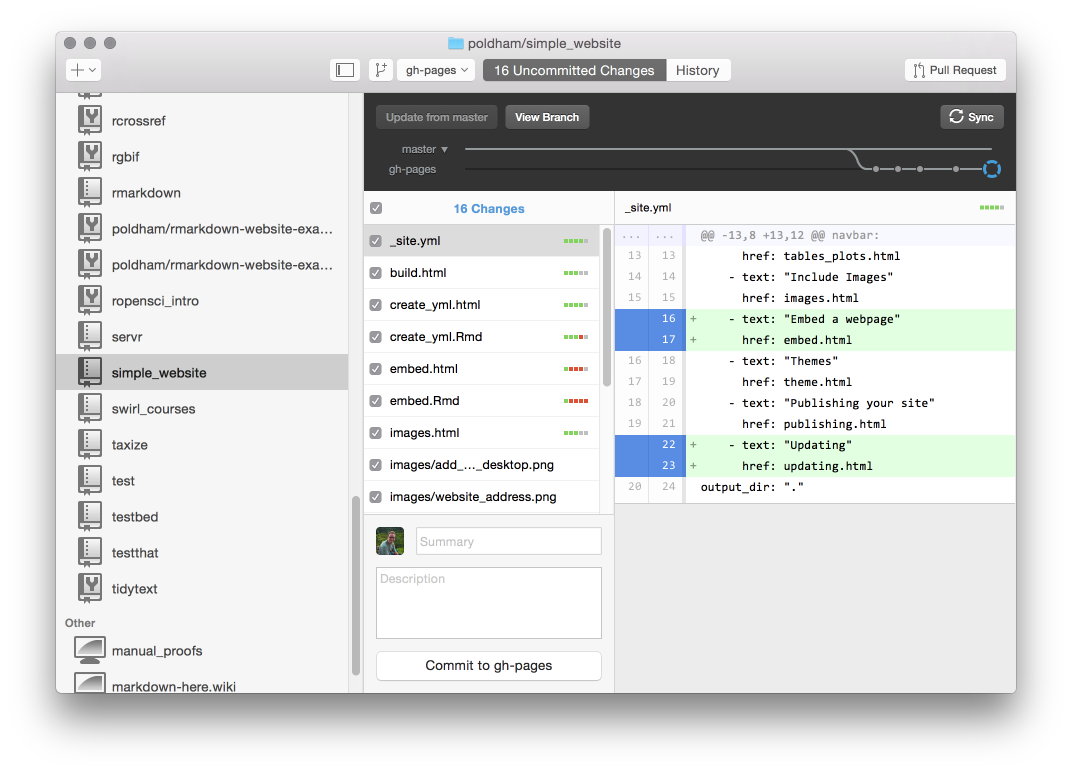The width and height of the screenshot is (1072, 773).
Task: Click the current commit circle on gh-pages timeline
Action: (x=991, y=169)
